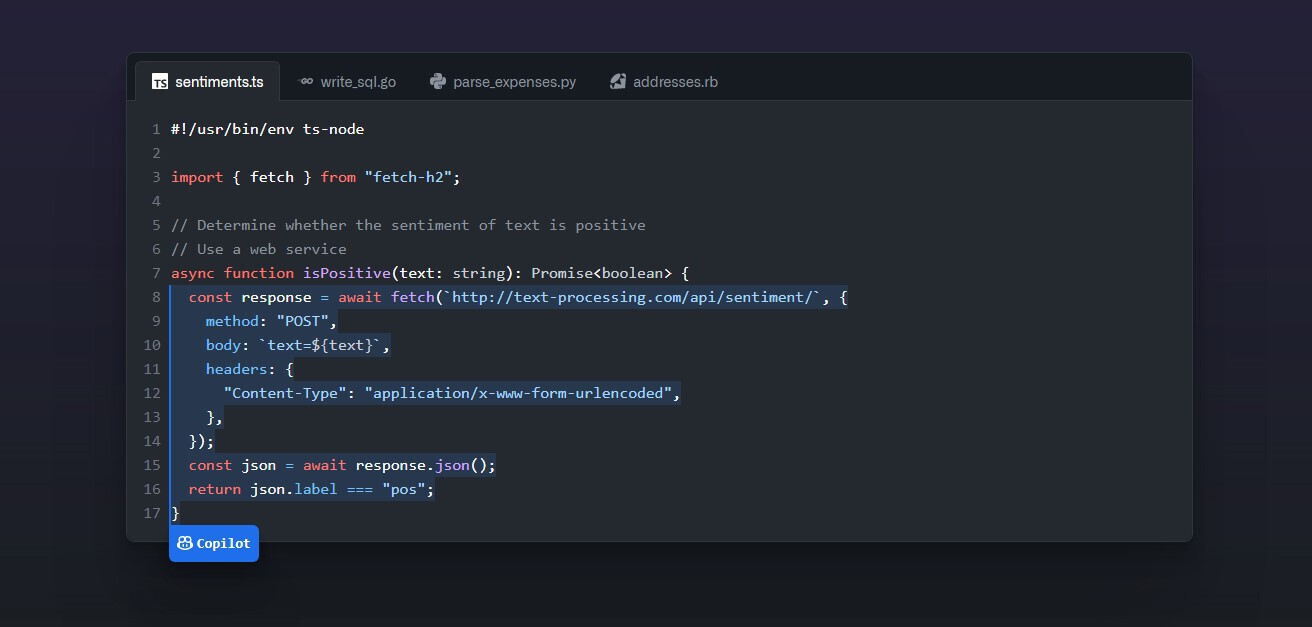1312x627 pixels.
Task: Switch to the write_sql.go tab
Action: click(x=349, y=81)
